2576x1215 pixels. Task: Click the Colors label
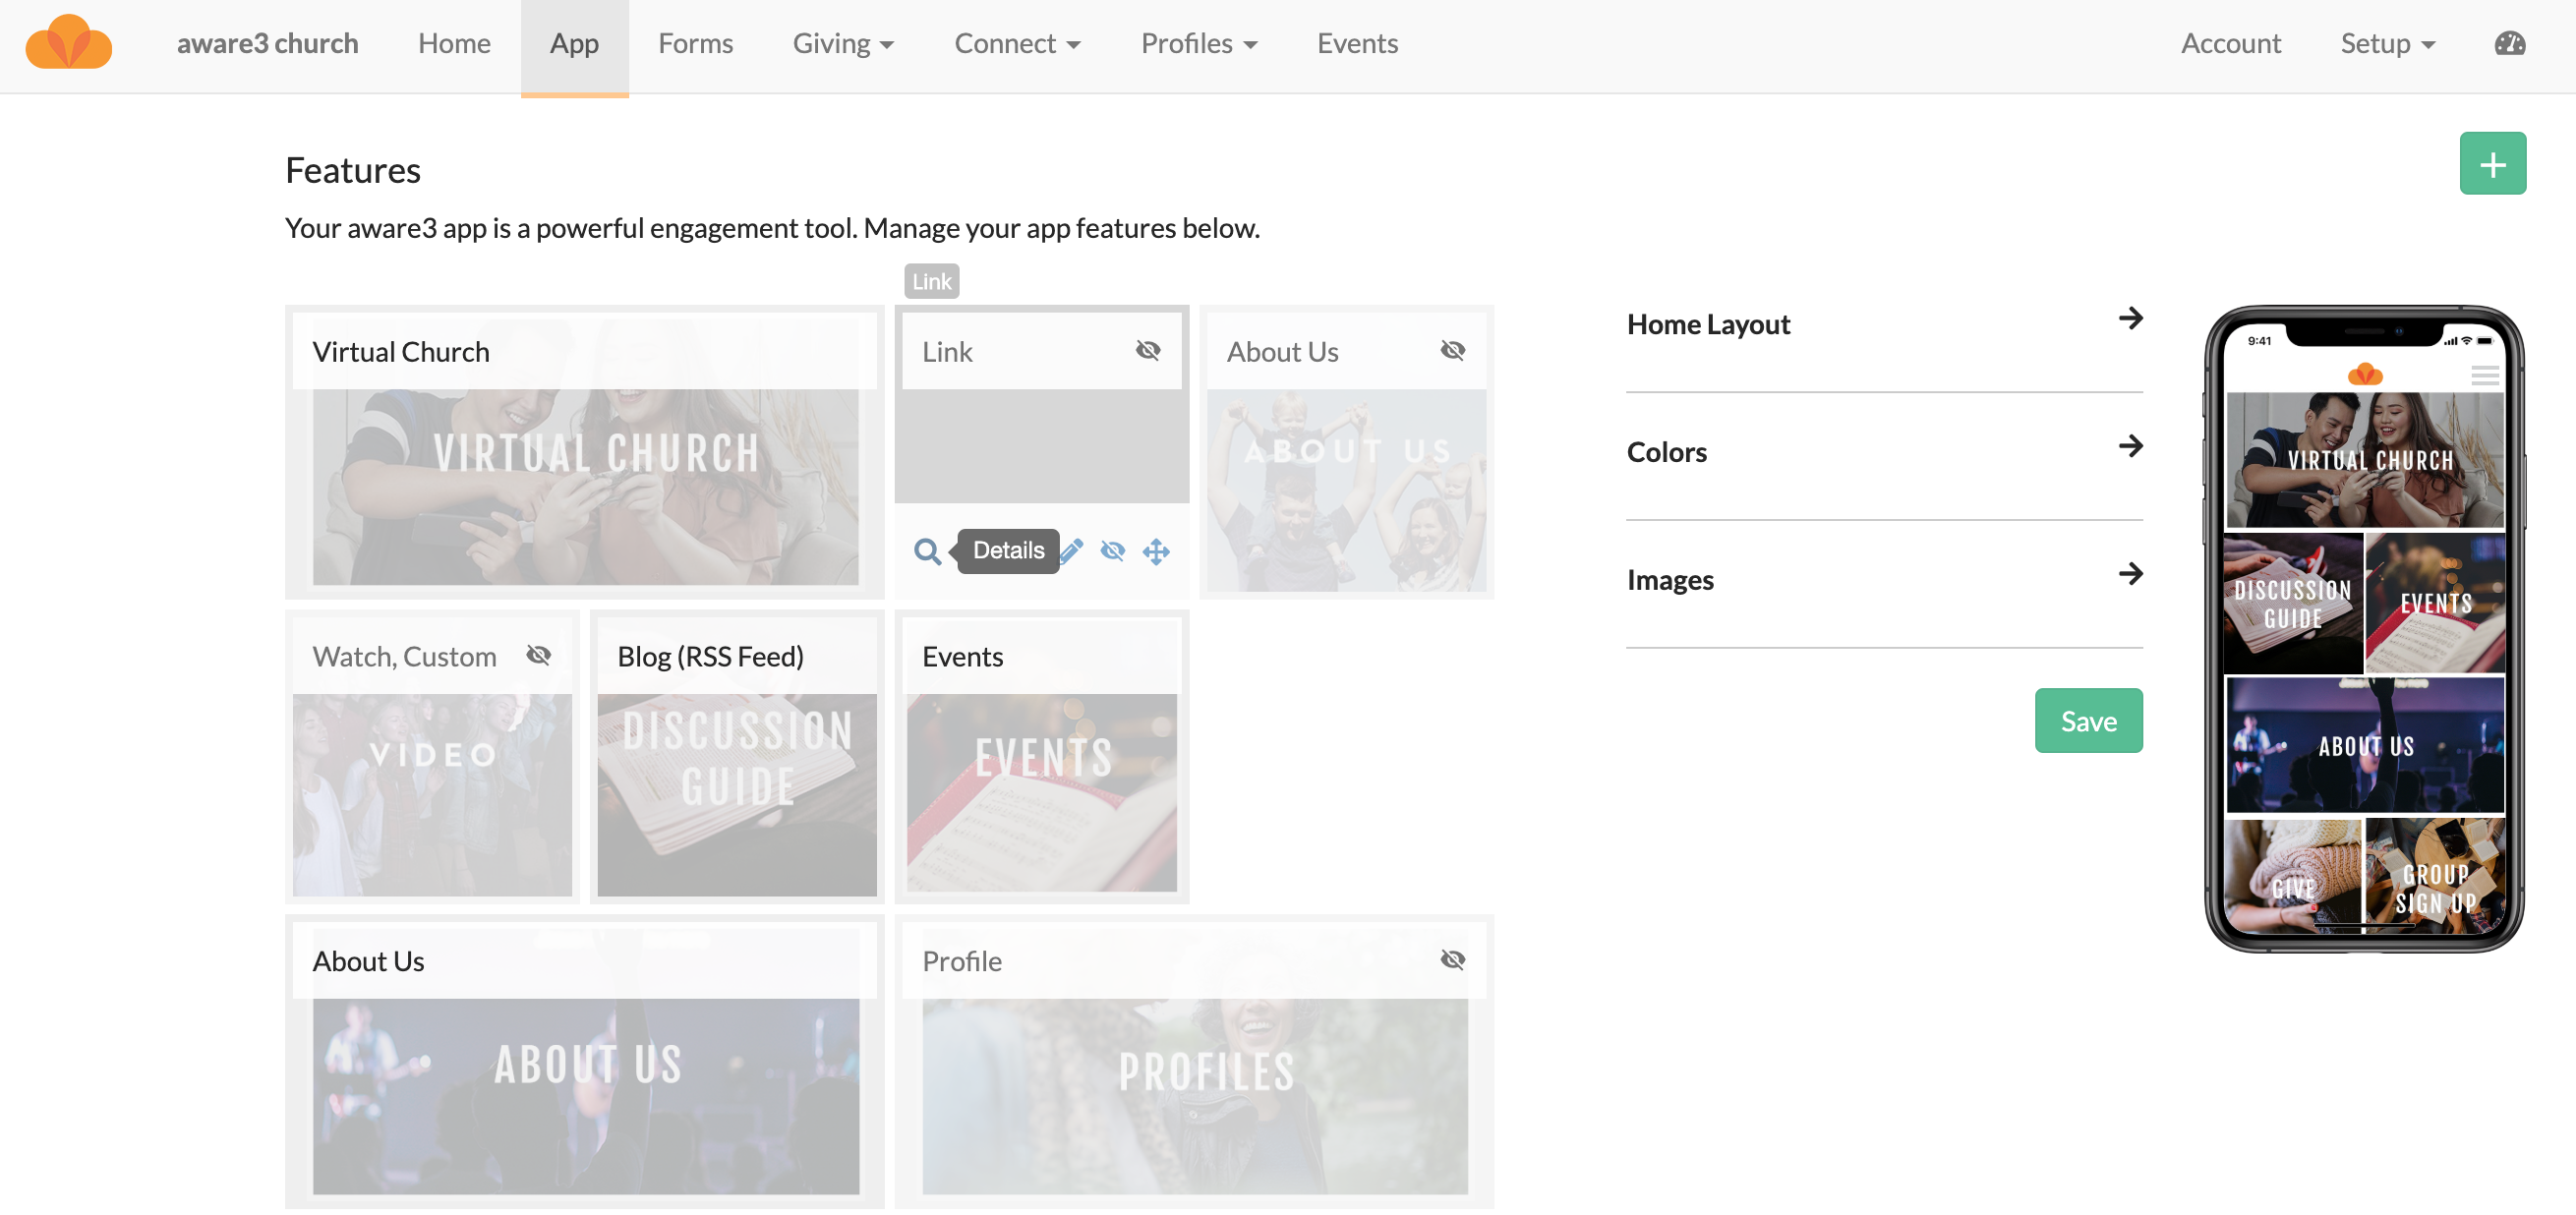point(1666,452)
